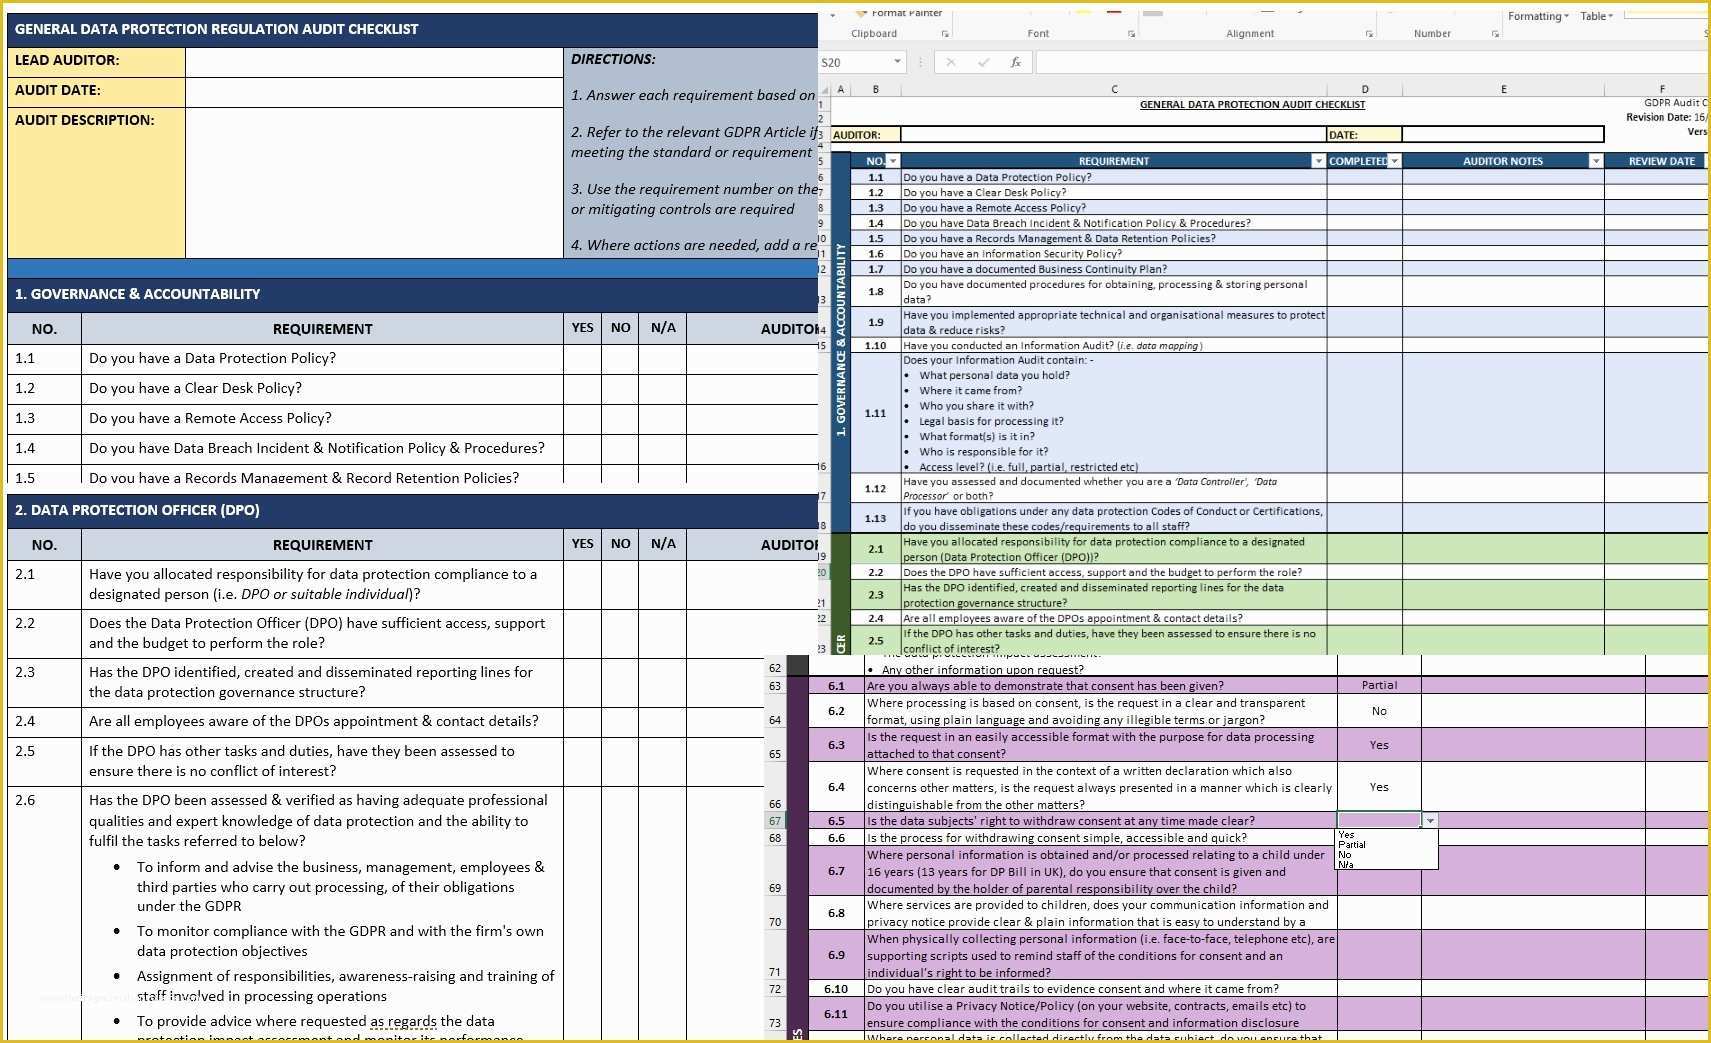Click the formula bar confirm checkmark
This screenshot has height=1043, width=1711.
[983, 62]
